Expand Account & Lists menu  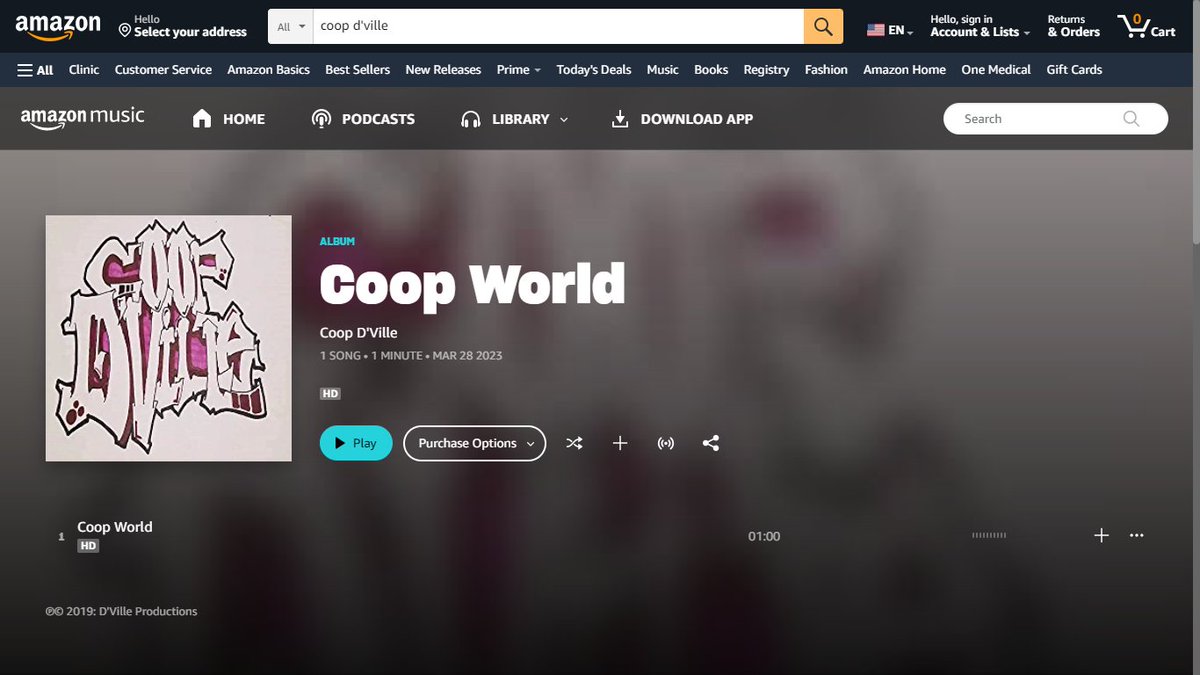(980, 26)
